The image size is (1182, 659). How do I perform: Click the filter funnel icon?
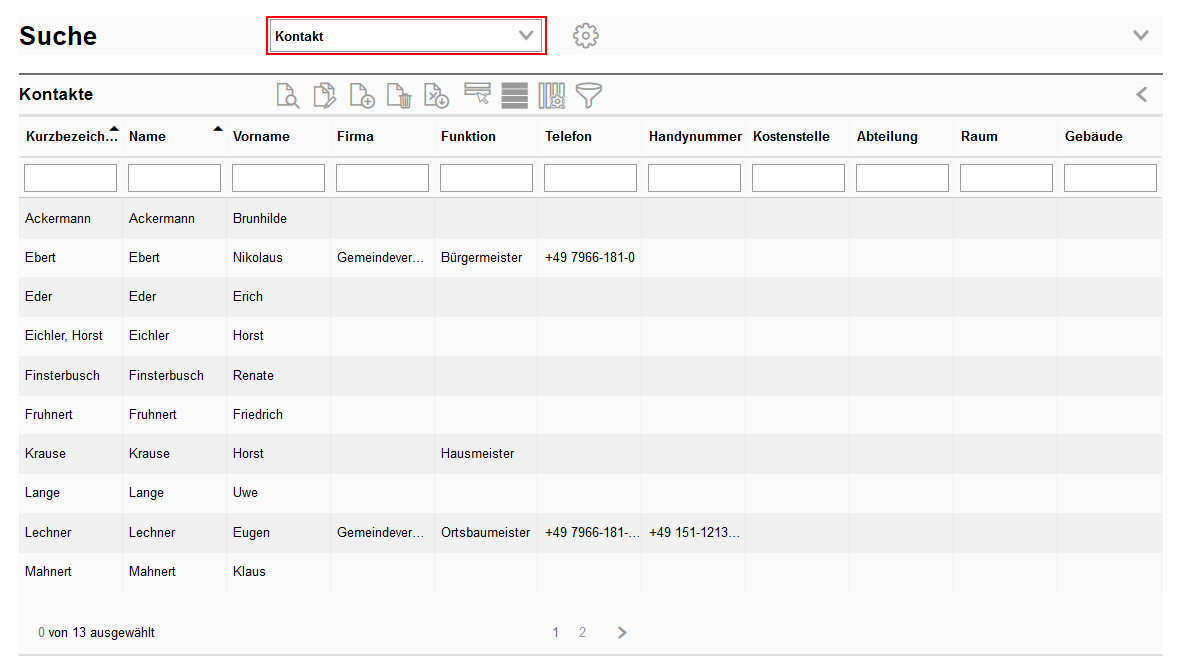[589, 96]
